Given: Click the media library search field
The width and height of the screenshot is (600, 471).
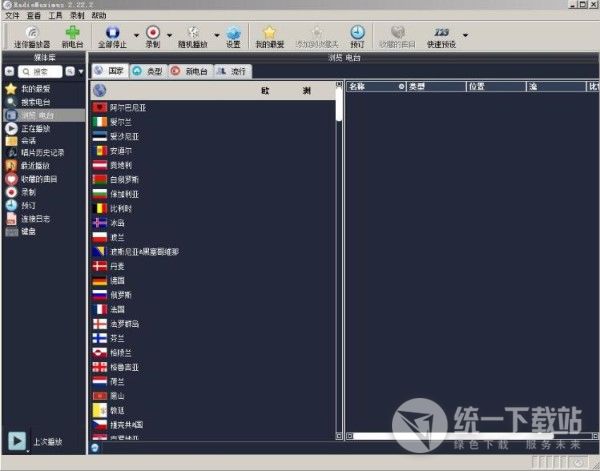Looking at the screenshot, I should pyautogui.click(x=40, y=72).
